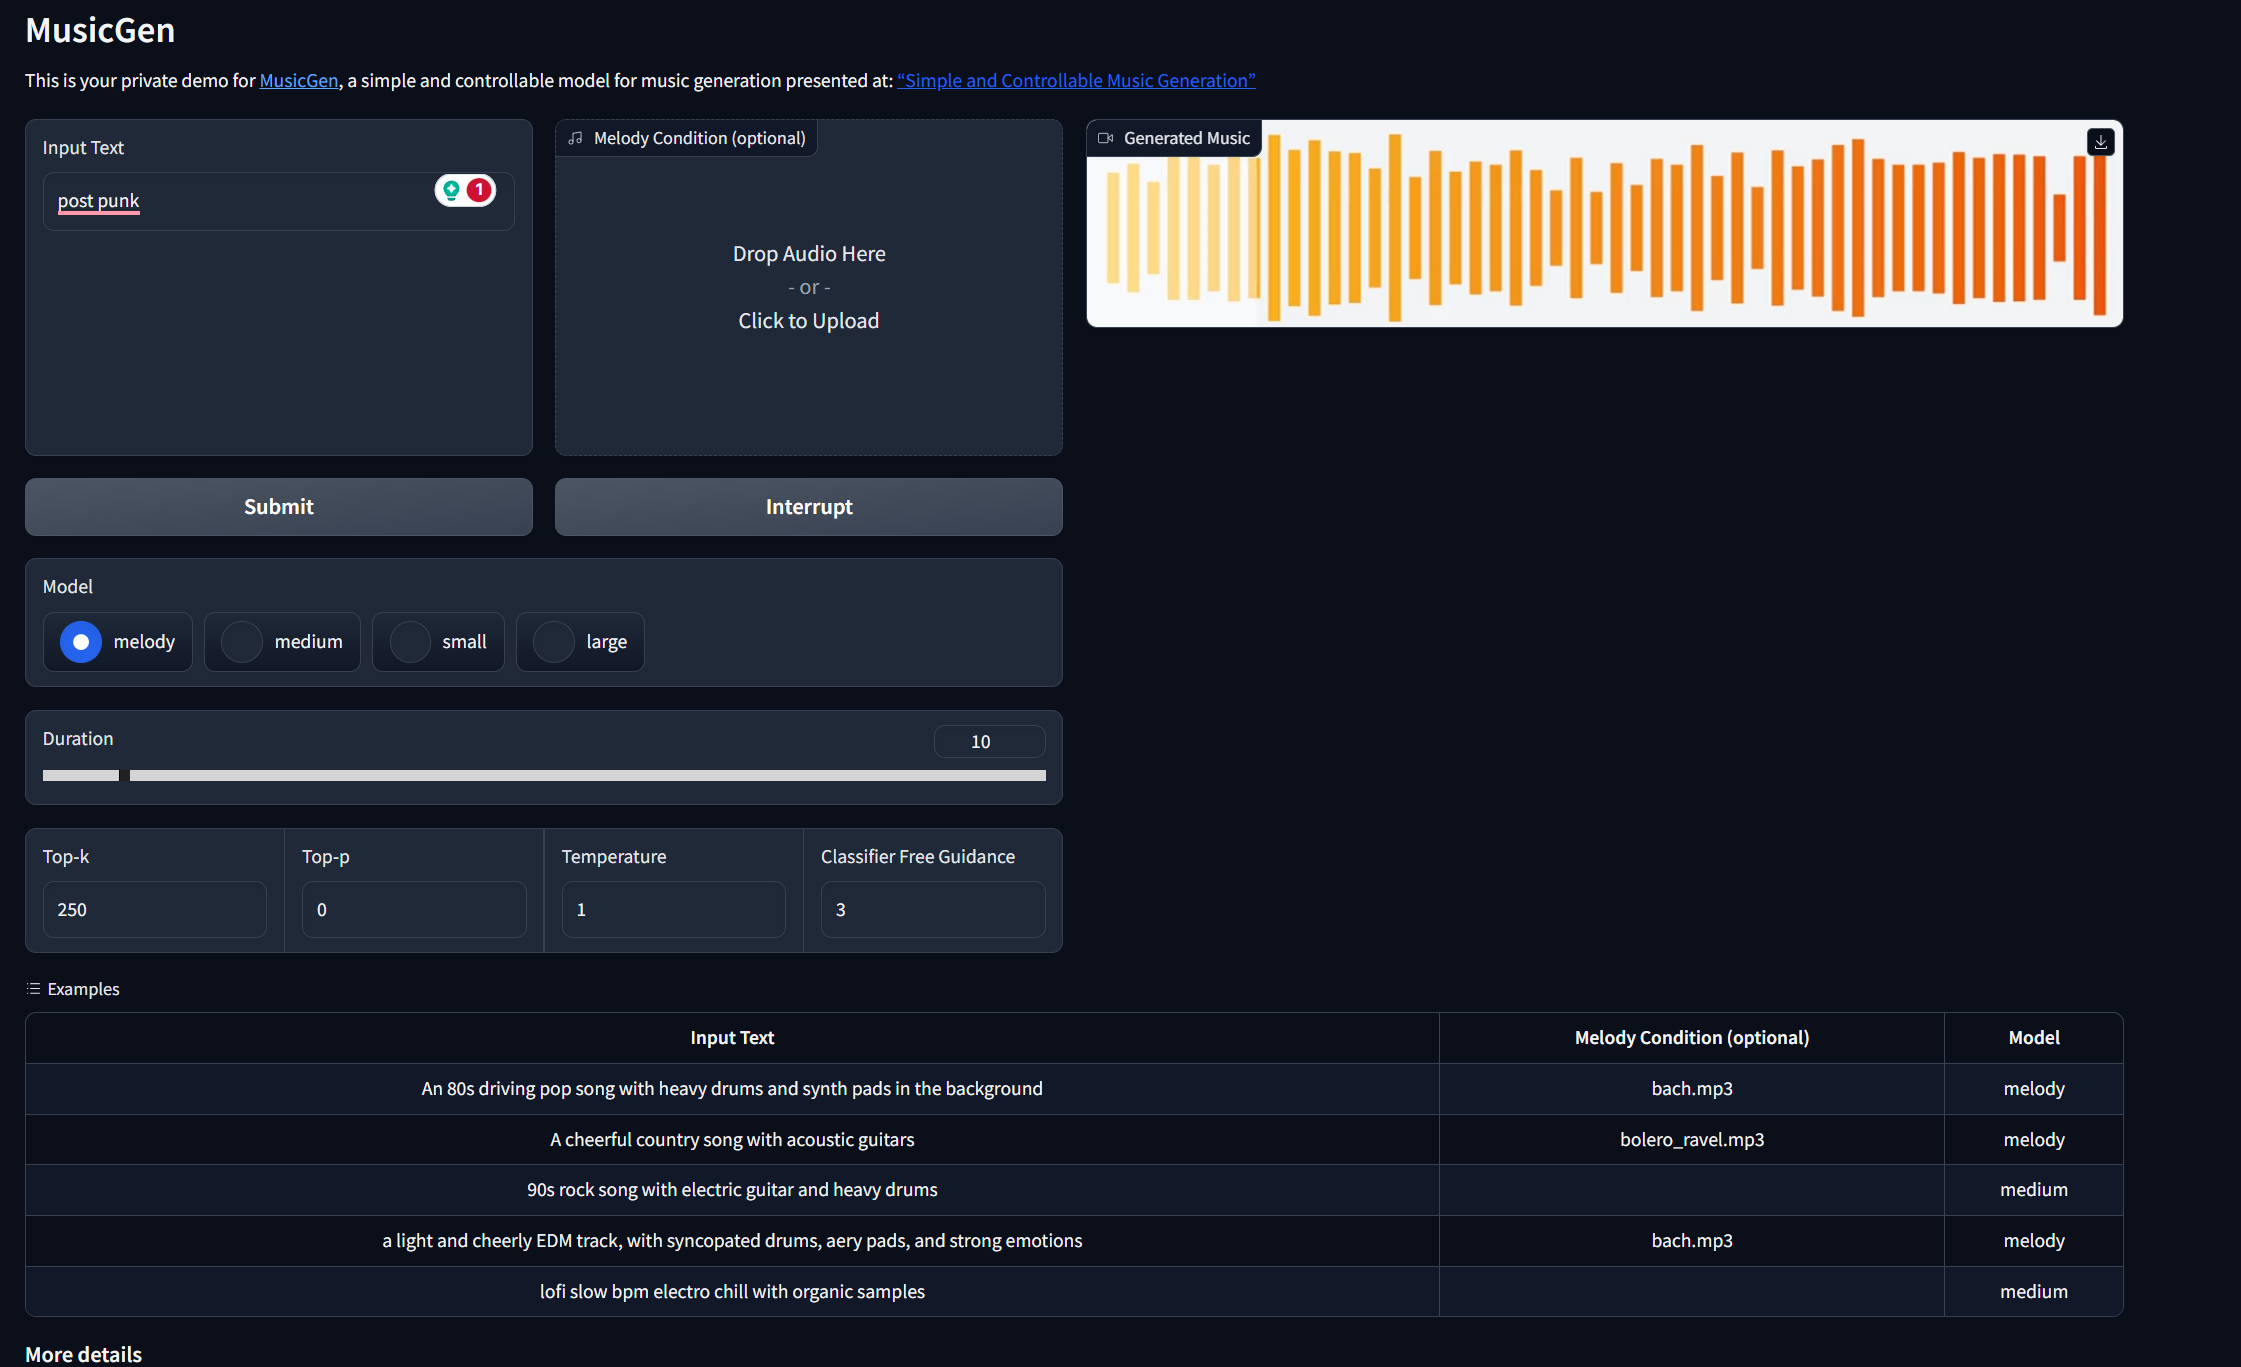Image resolution: width=2241 pixels, height=1367 pixels.
Task: Click the lightbulb icon in Input Text box
Action: (x=452, y=189)
